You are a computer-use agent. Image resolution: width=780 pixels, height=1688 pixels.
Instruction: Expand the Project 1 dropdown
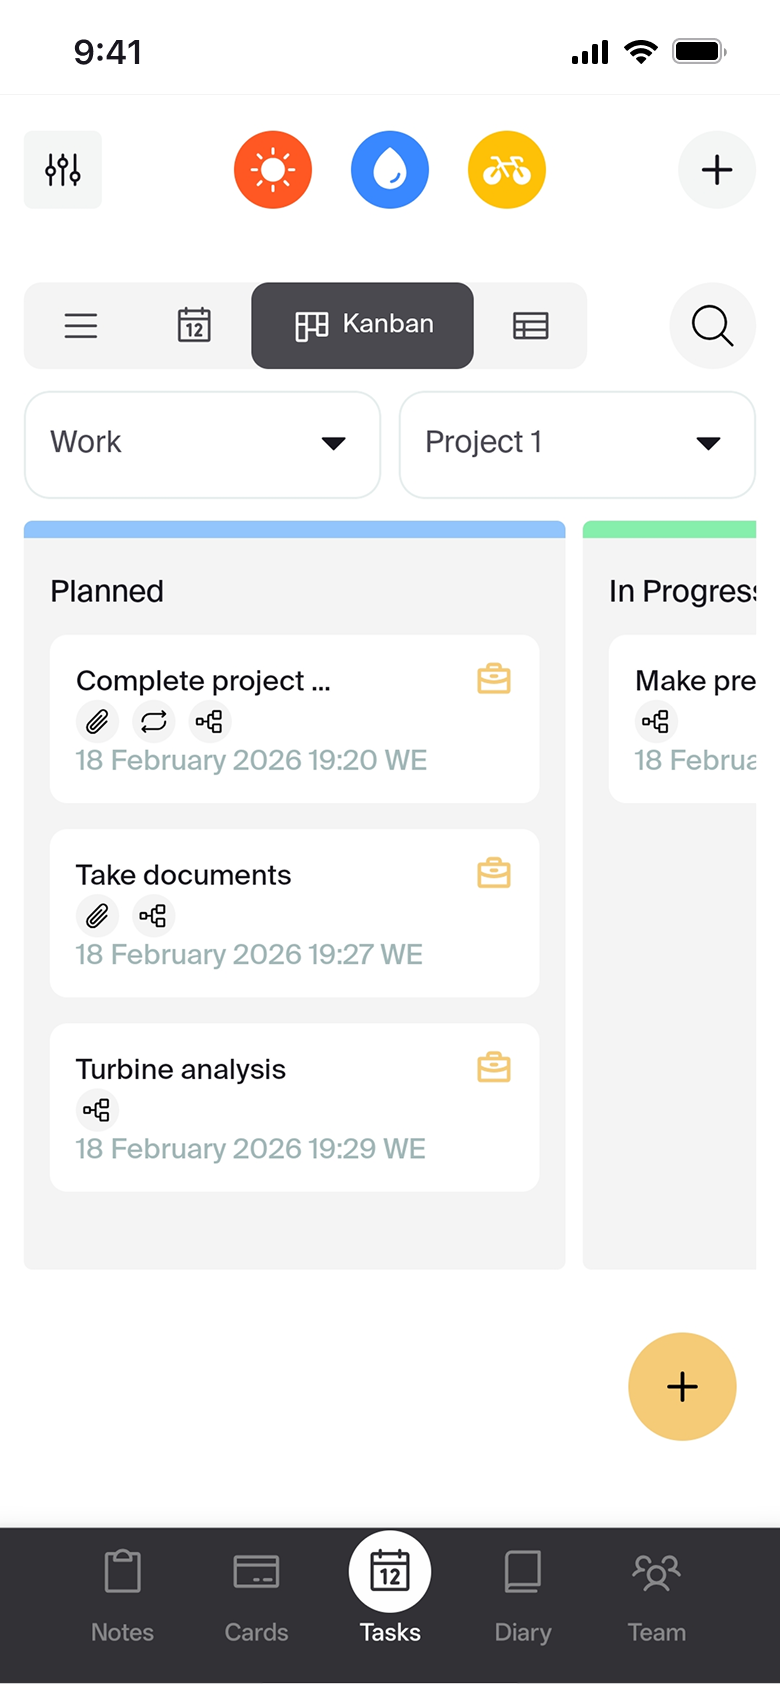point(577,444)
